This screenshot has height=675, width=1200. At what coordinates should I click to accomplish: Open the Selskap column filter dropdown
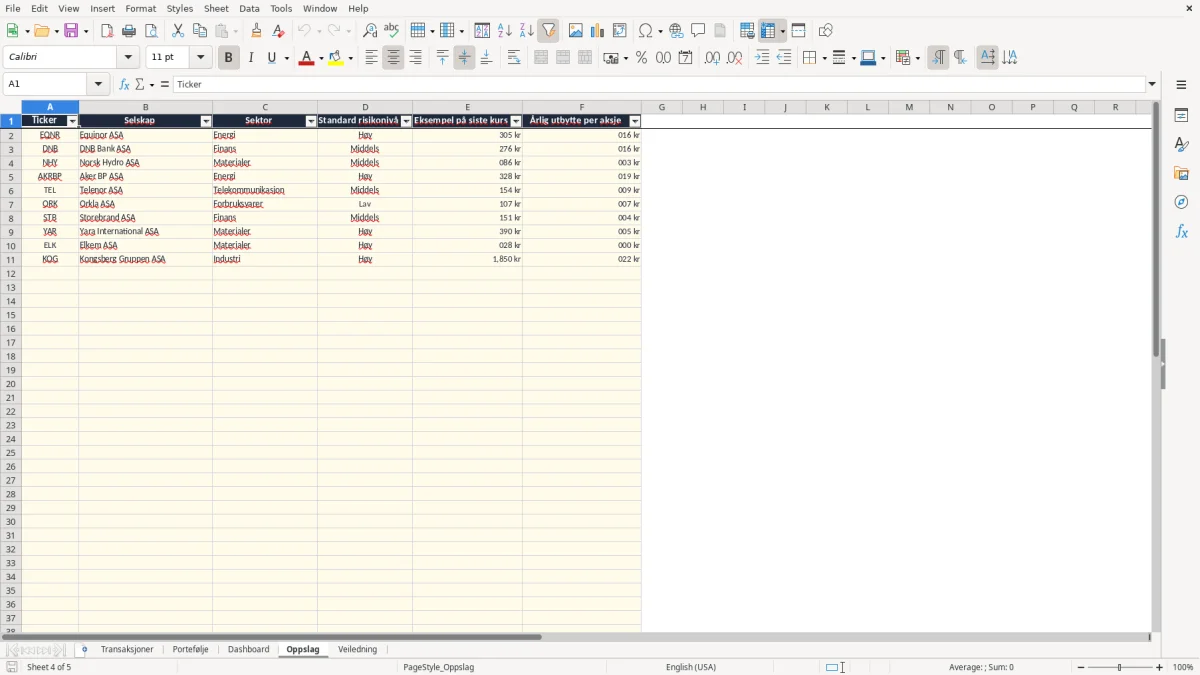[x=206, y=121]
